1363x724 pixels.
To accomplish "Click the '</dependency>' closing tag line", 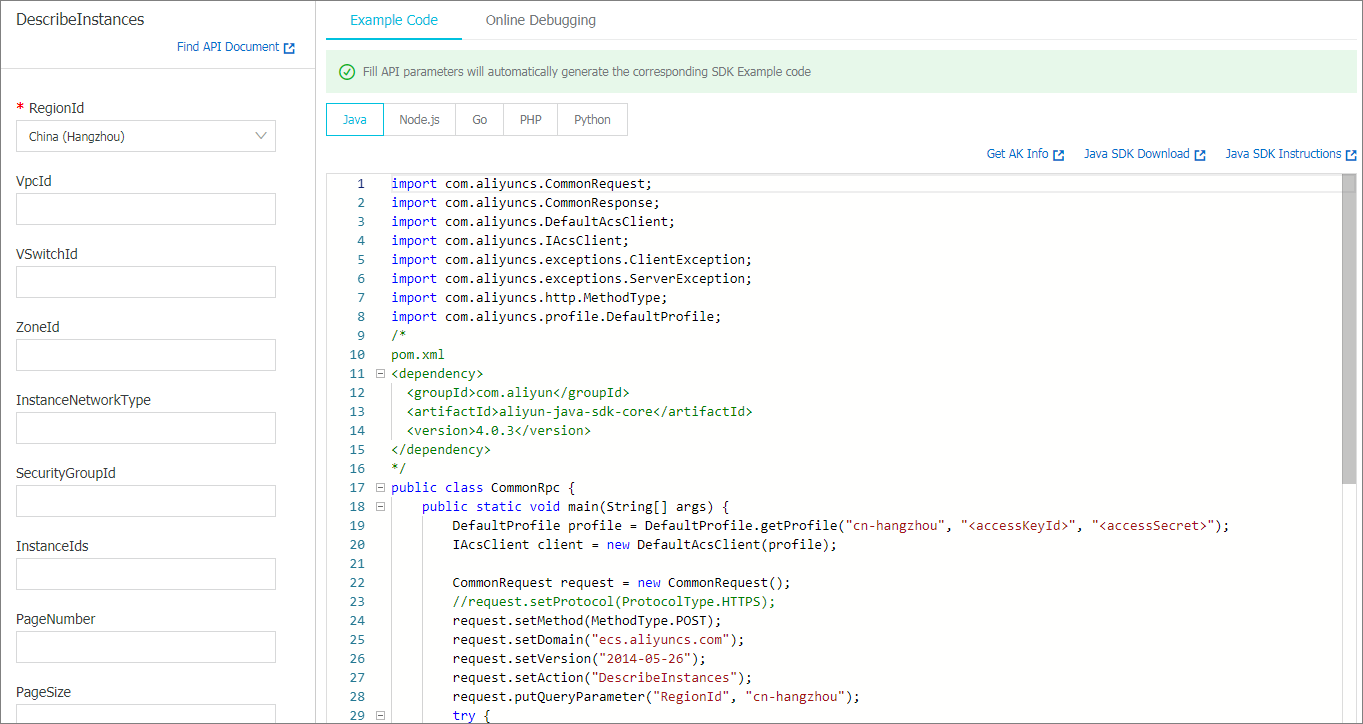I will (x=441, y=450).
